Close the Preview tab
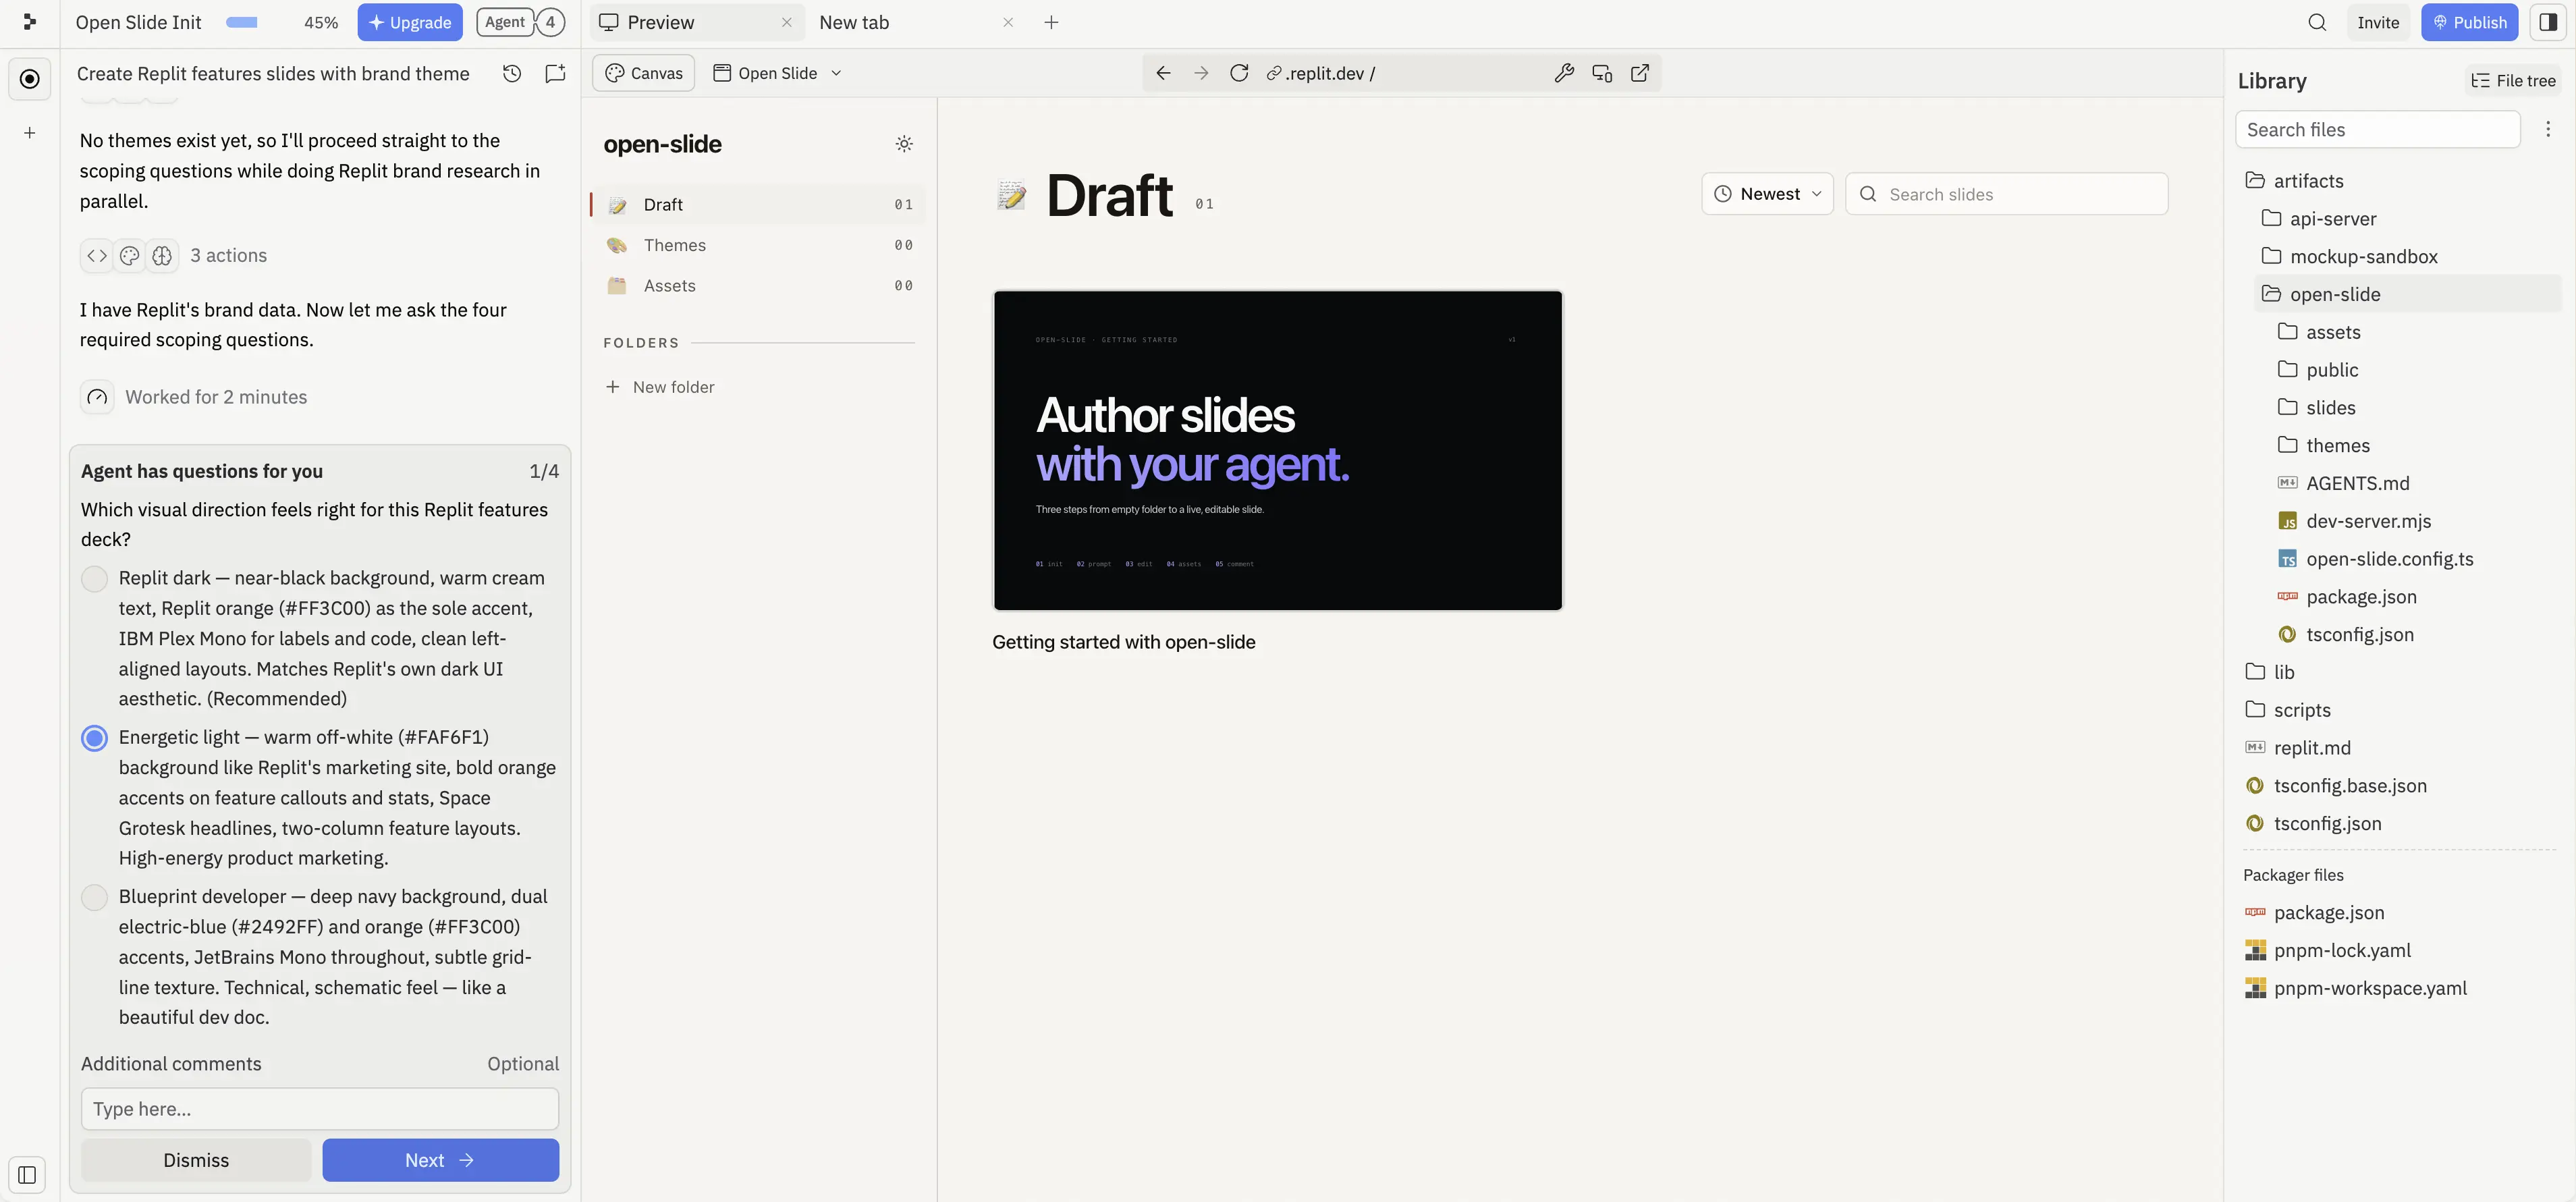This screenshot has width=2576, height=1202. (x=787, y=22)
